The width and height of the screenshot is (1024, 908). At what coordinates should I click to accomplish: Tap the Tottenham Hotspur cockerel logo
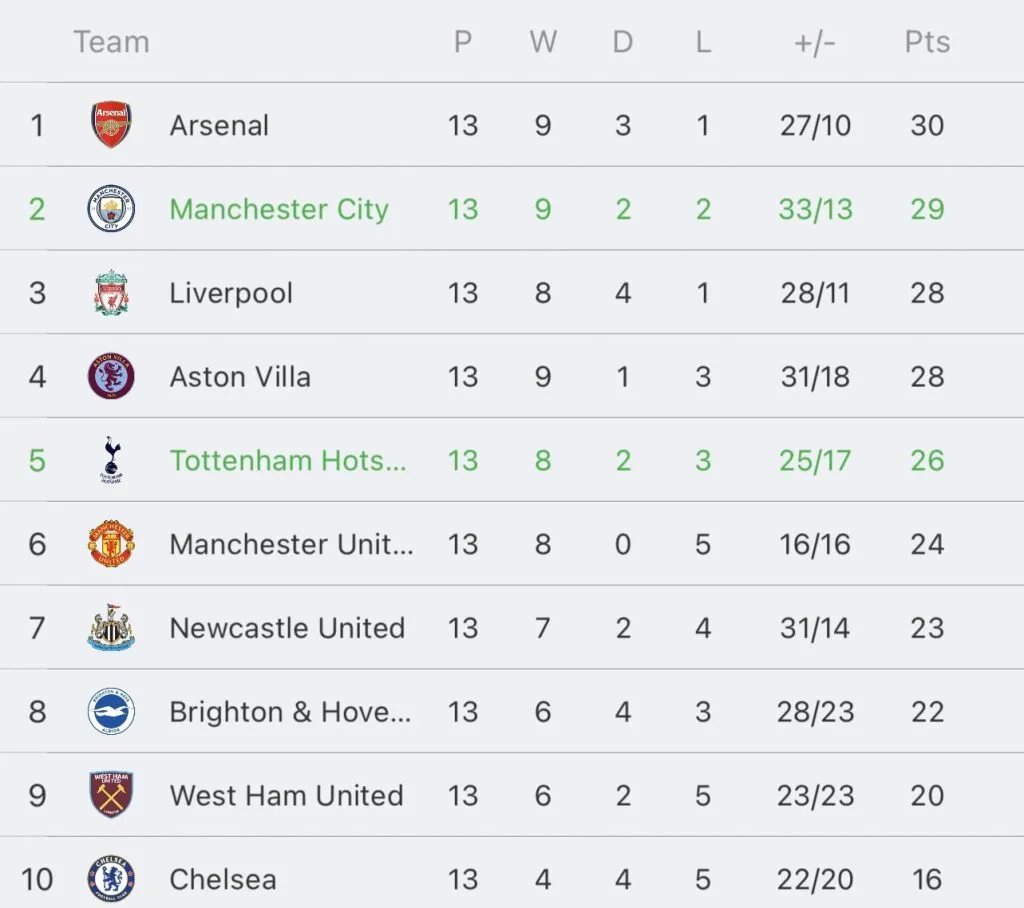tap(111, 460)
